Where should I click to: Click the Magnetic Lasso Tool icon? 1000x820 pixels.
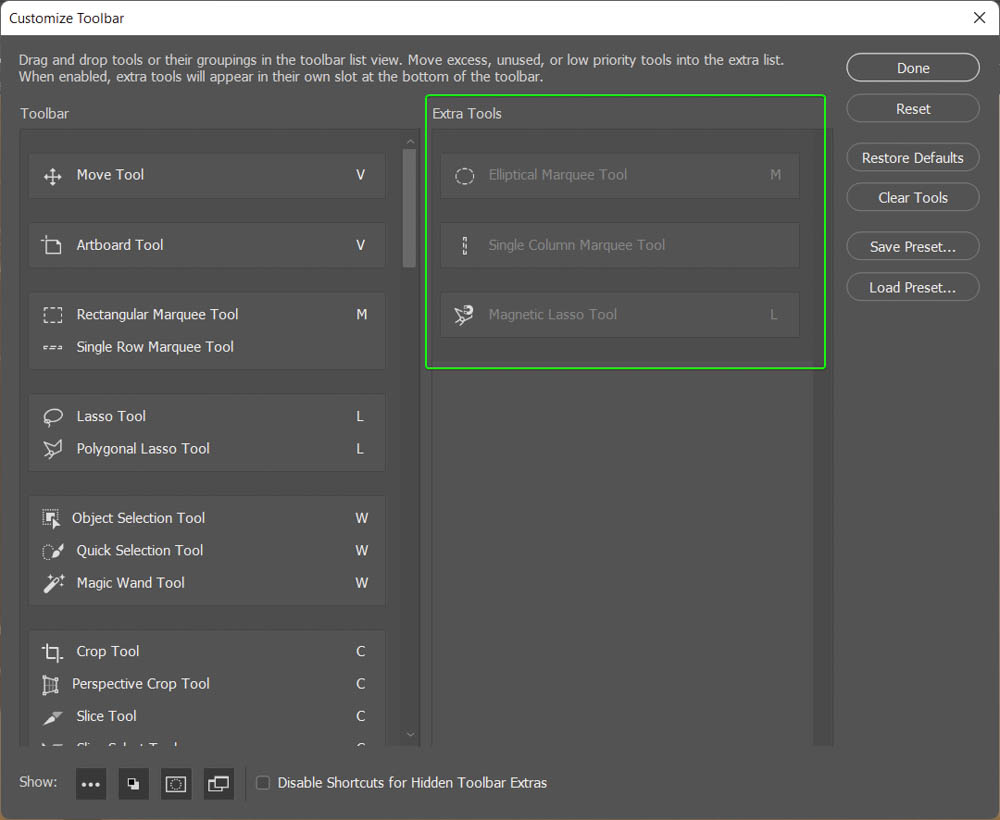[x=464, y=315]
